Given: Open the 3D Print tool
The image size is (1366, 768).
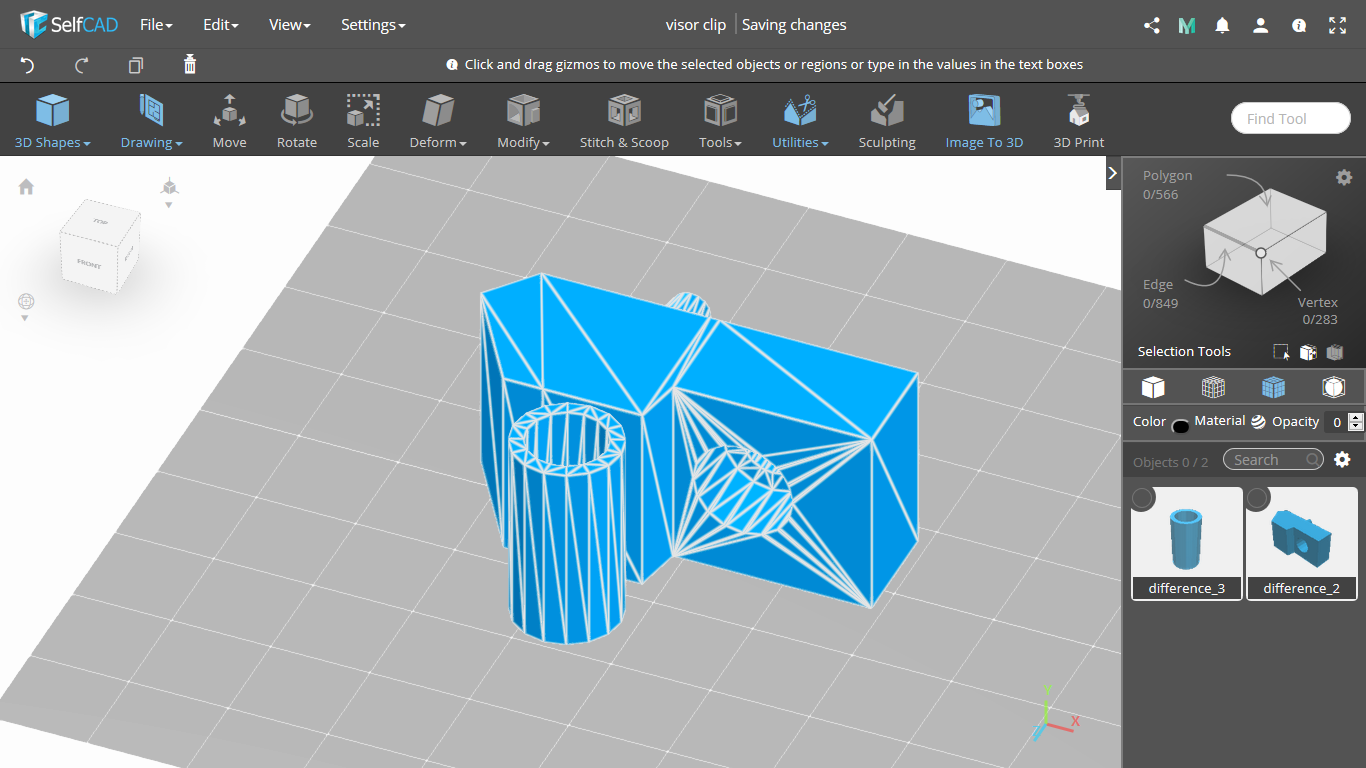Looking at the screenshot, I should pyautogui.click(x=1079, y=121).
